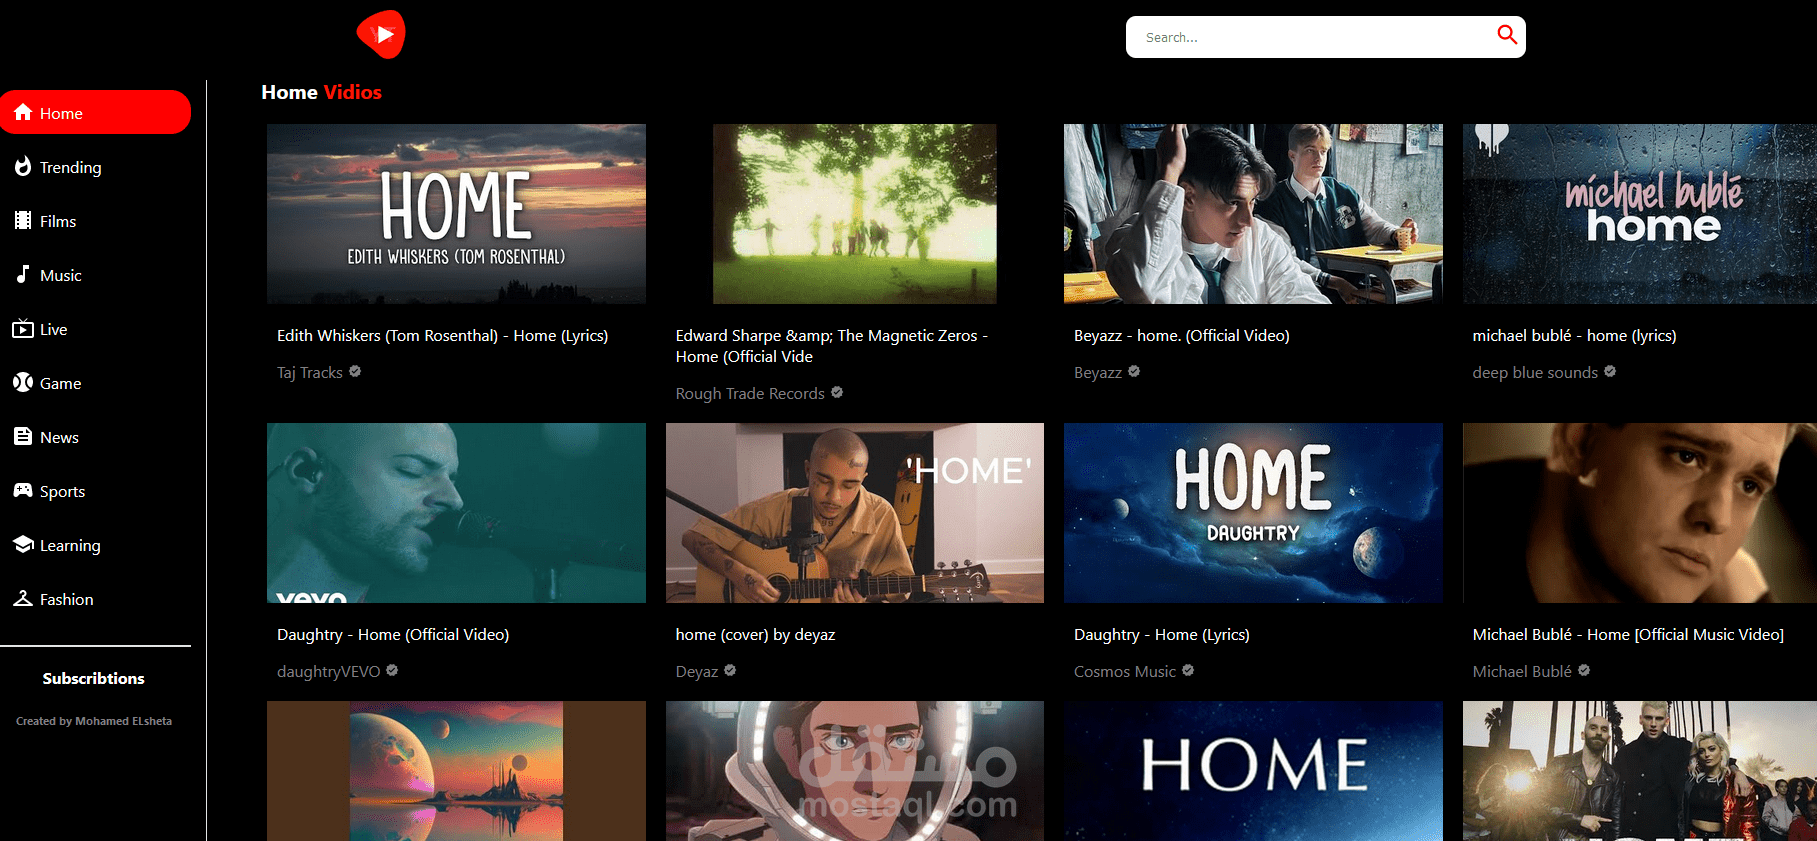
Task: Click title michael bublé - home (lyrics)
Action: (1574, 336)
